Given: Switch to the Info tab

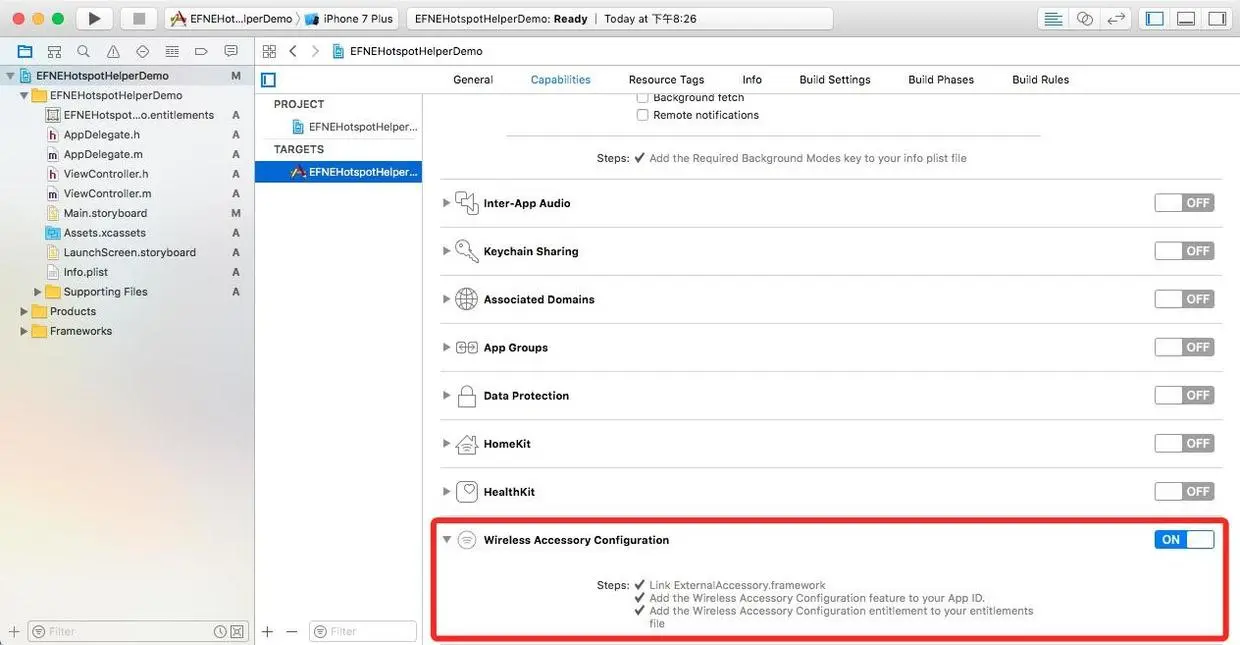Looking at the screenshot, I should pos(752,80).
